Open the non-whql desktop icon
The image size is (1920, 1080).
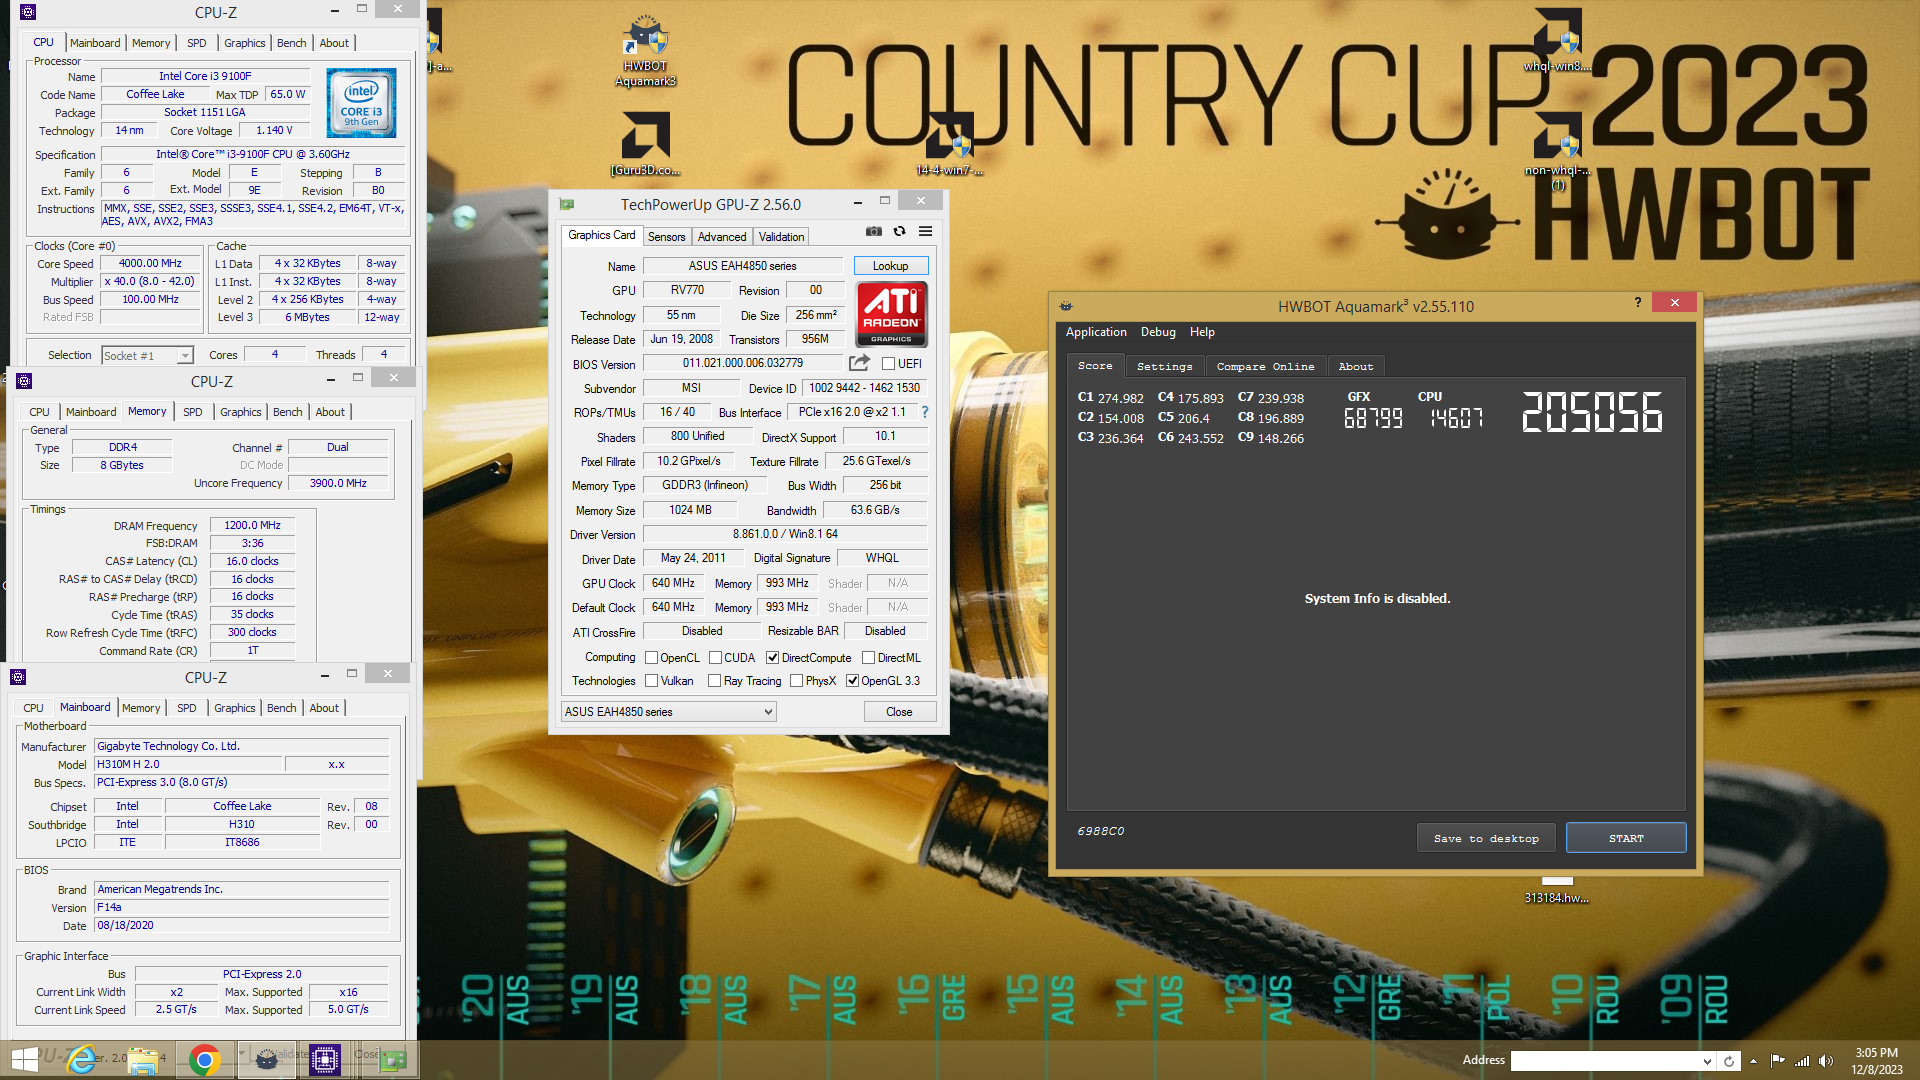1557,150
